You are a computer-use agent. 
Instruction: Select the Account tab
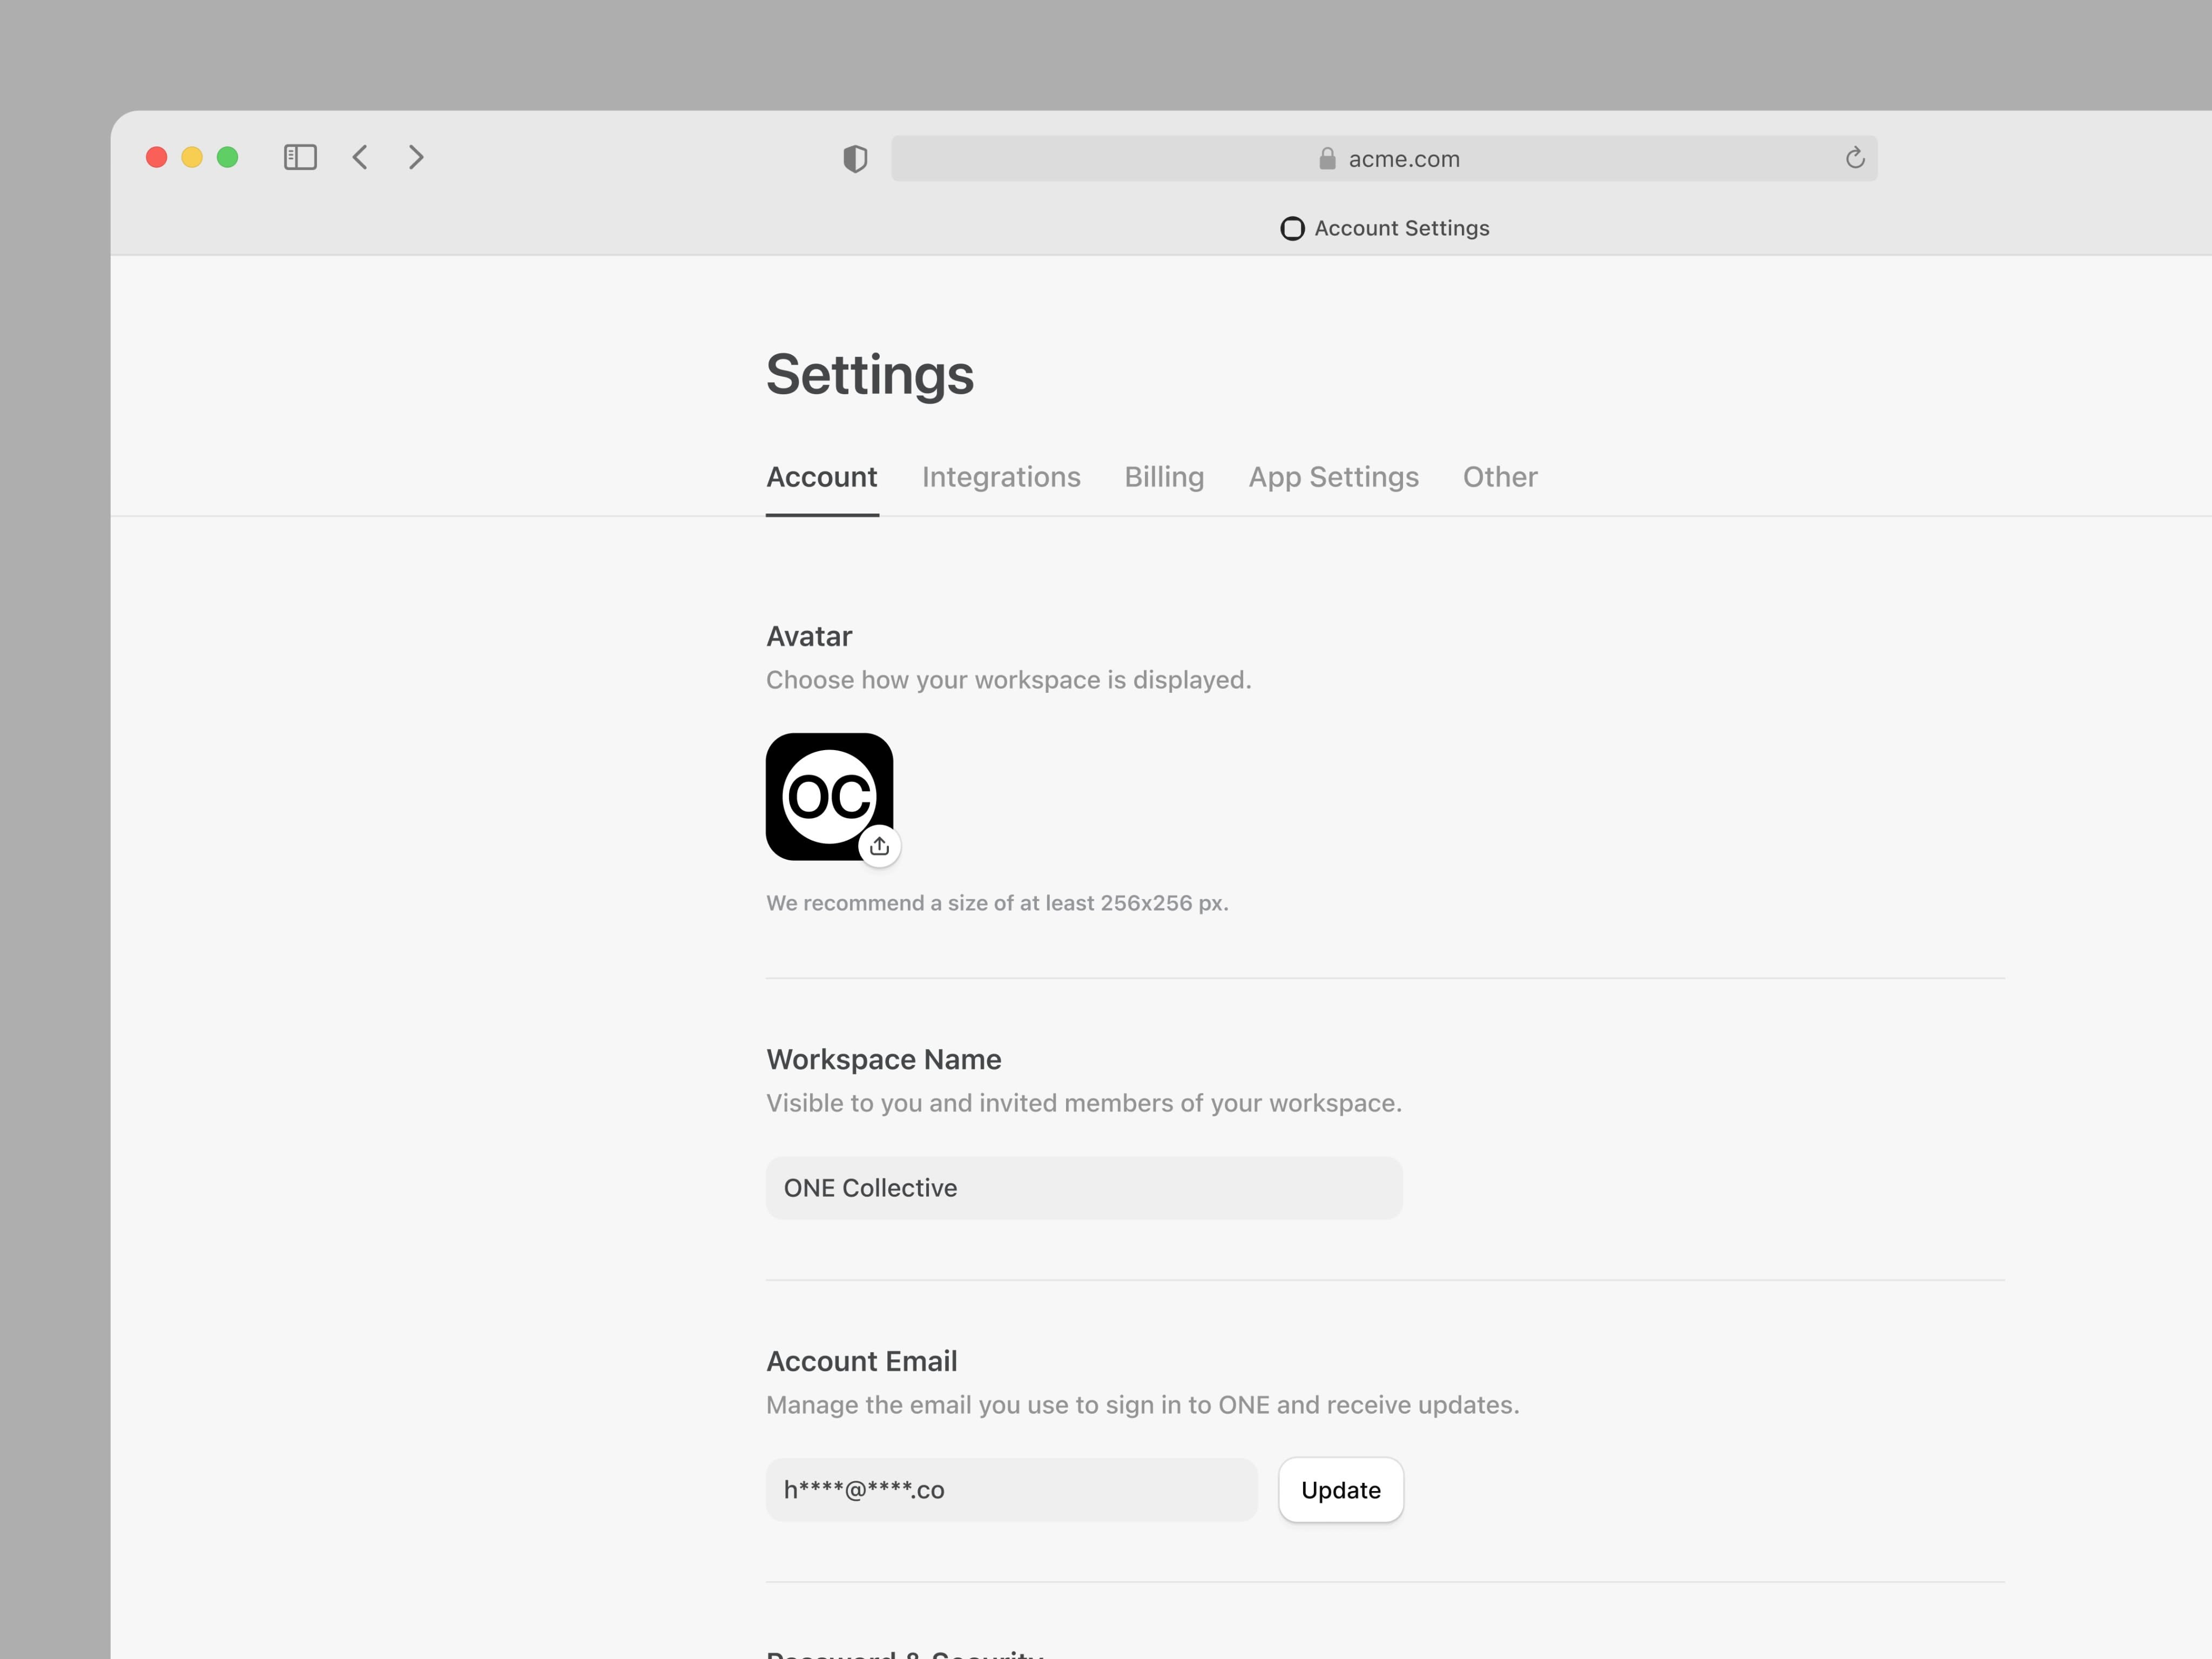point(822,477)
